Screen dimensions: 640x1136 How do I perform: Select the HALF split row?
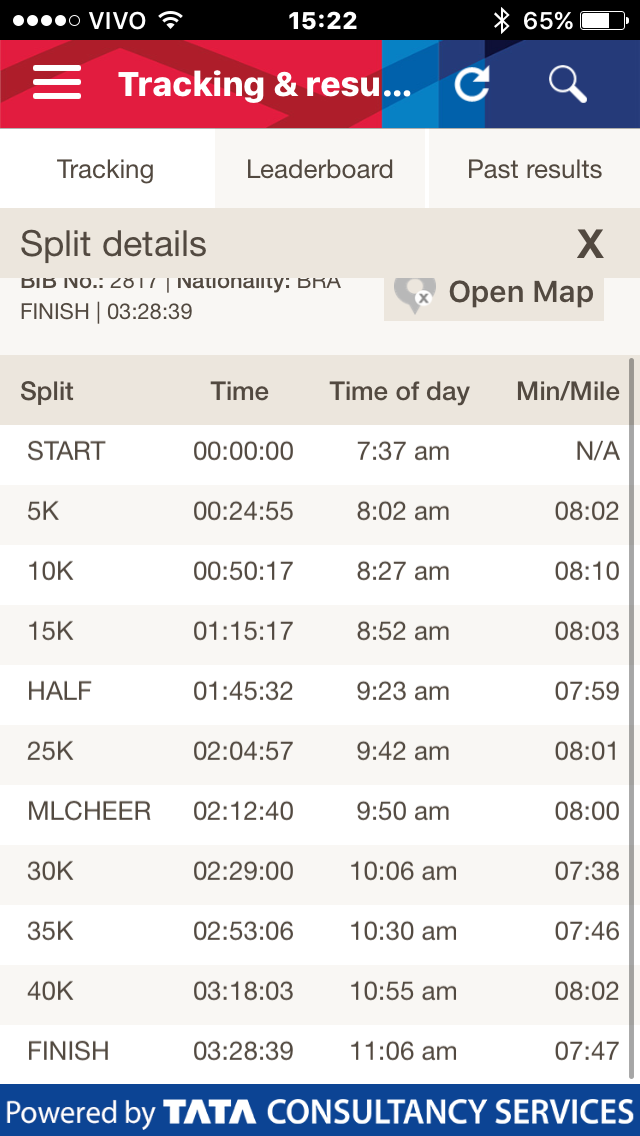coord(320,691)
